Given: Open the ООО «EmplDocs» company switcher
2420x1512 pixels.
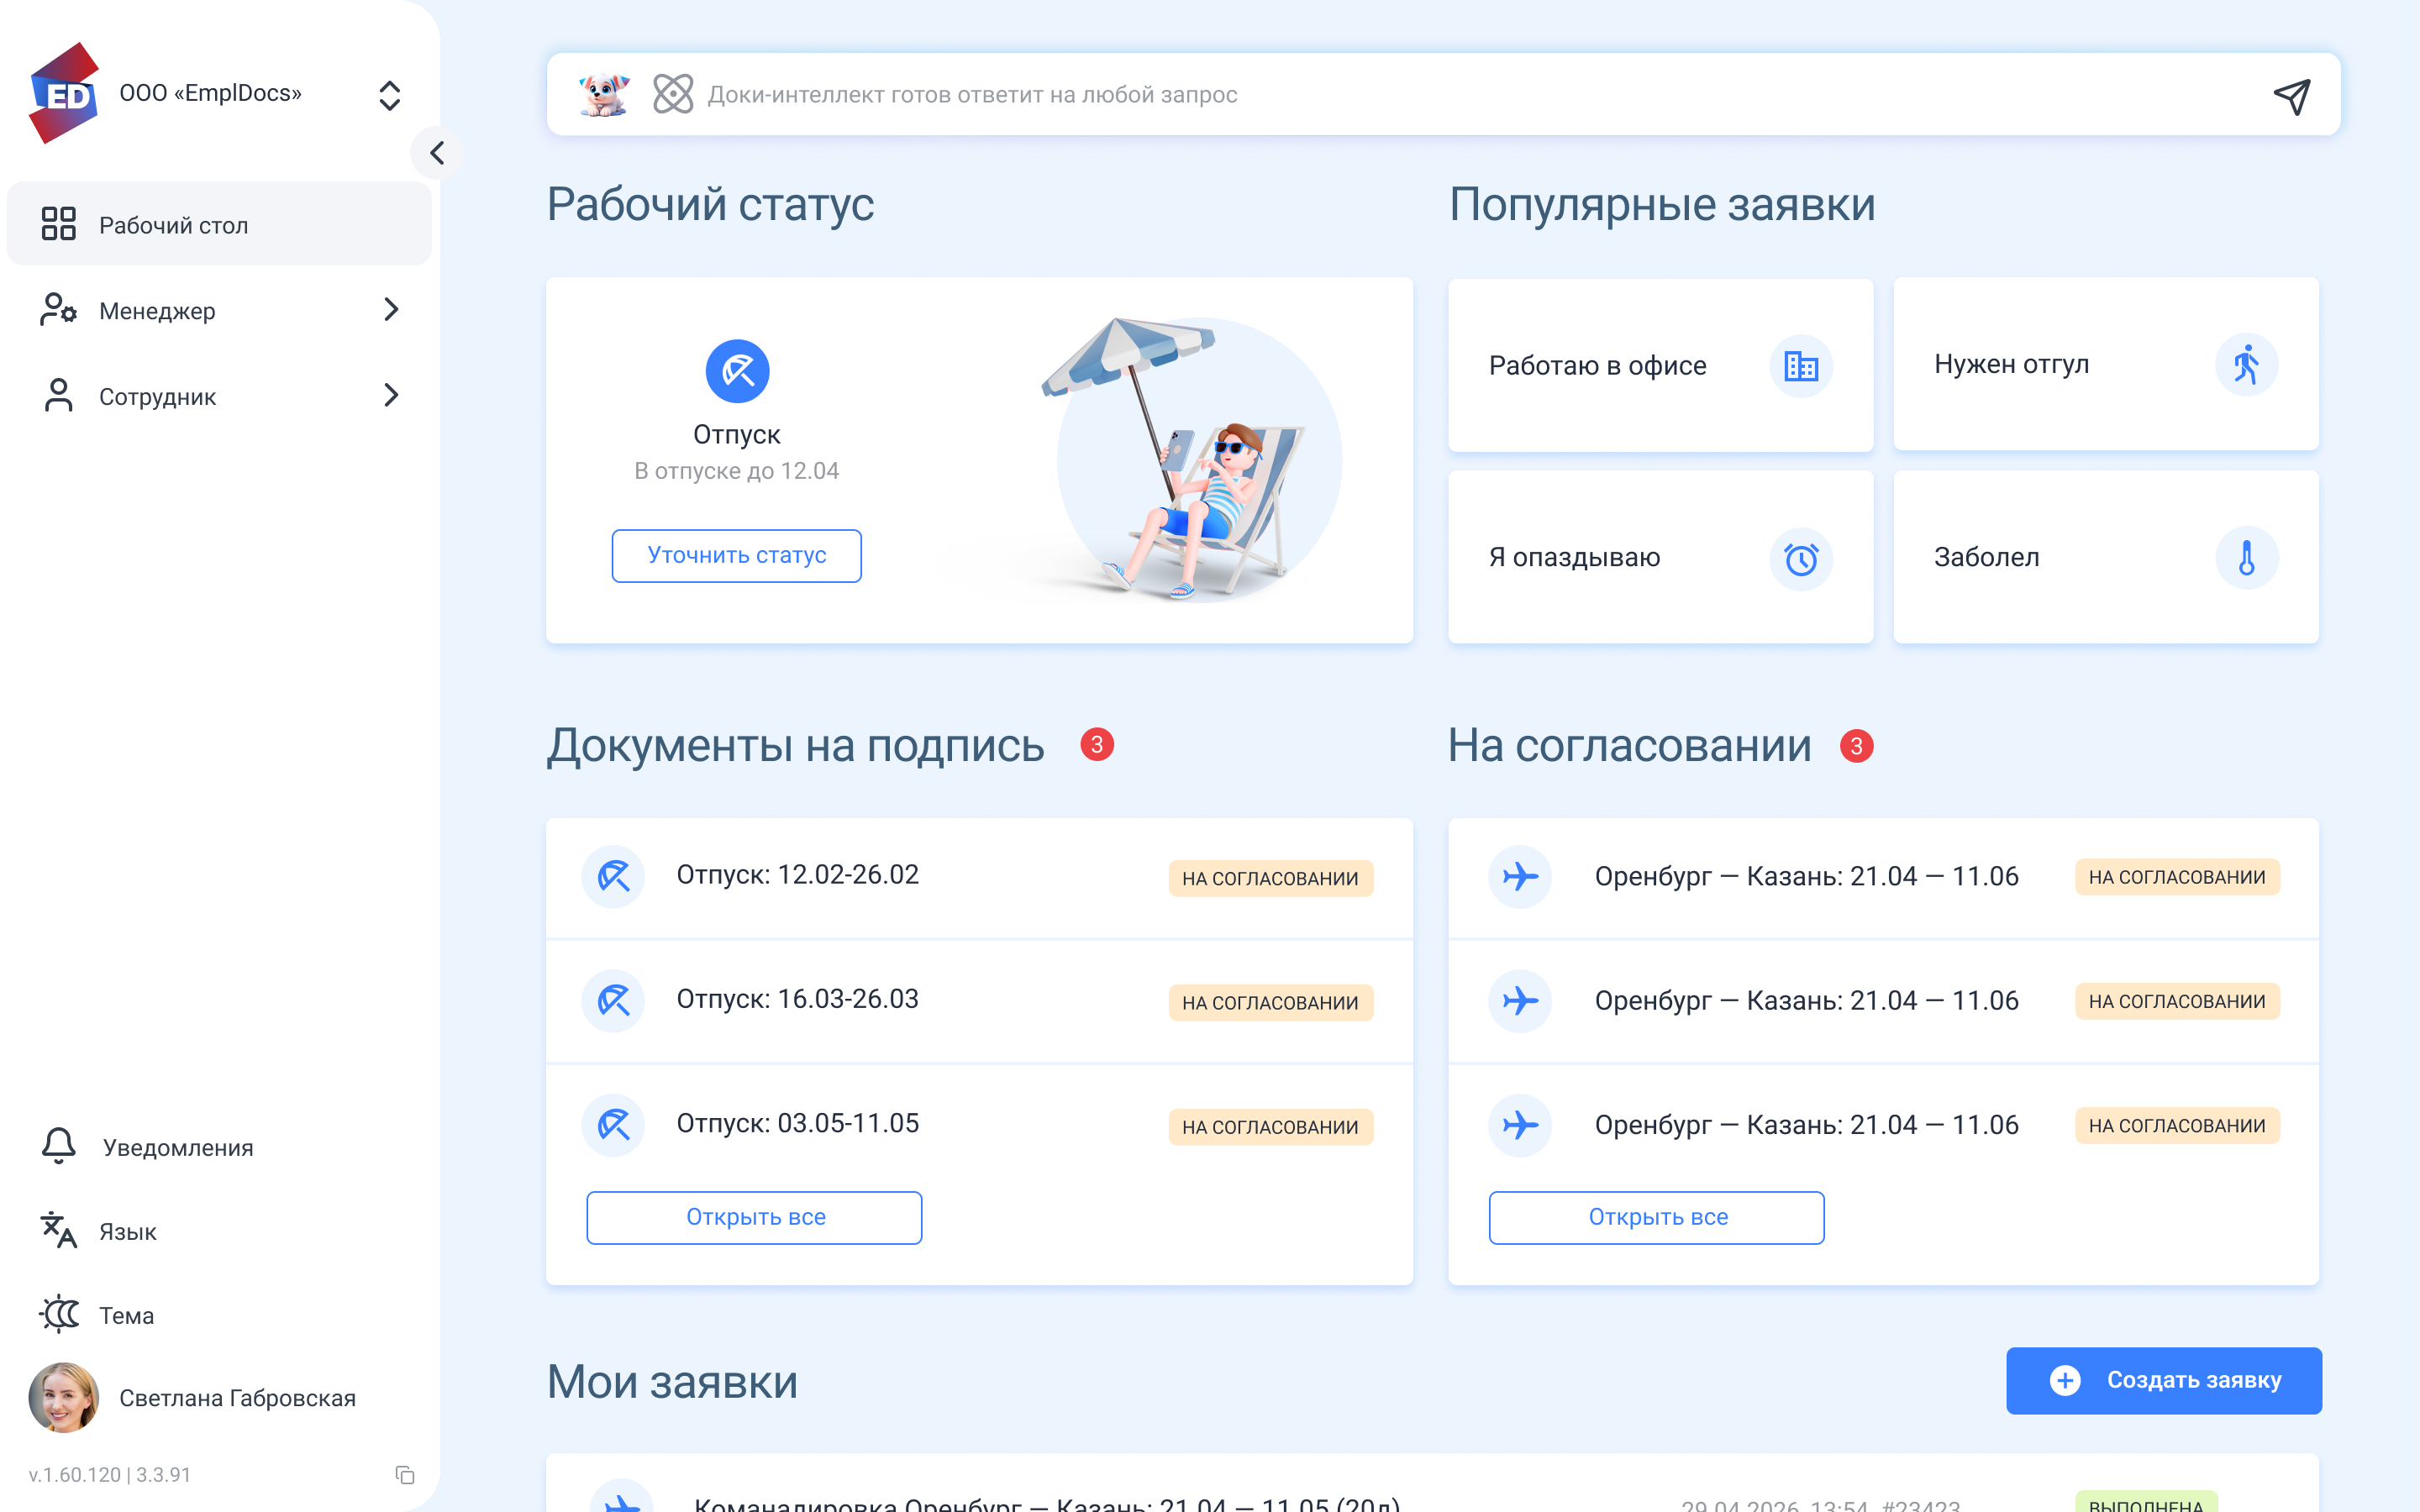Looking at the screenshot, I should coord(389,96).
